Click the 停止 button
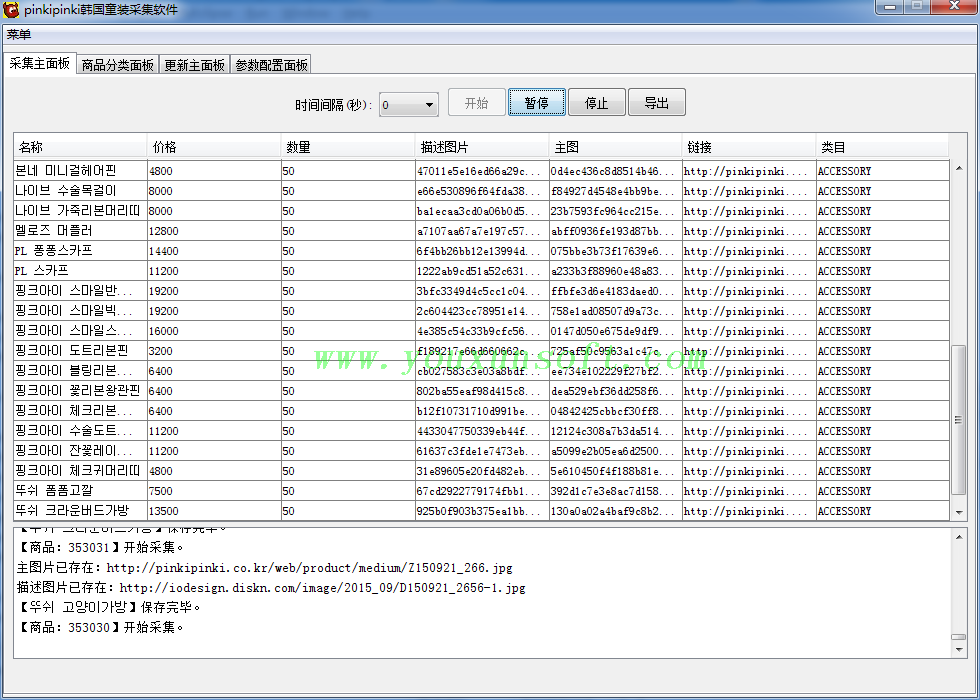The image size is (980, 700). [596, 102]
